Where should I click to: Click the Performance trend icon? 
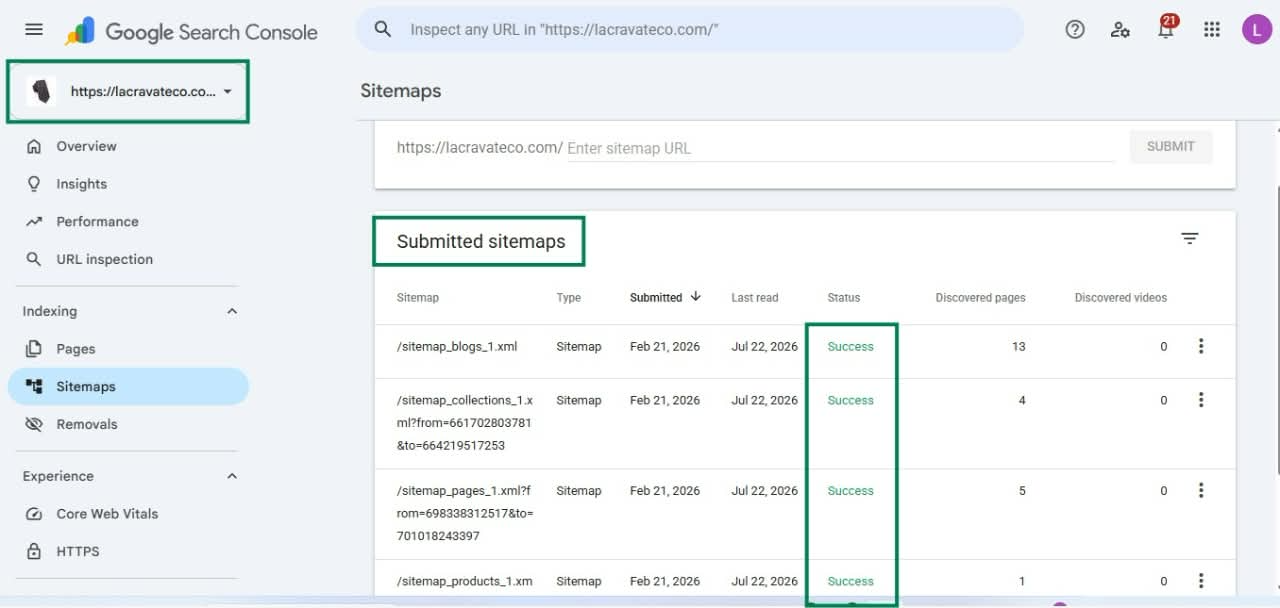(34, 221)
